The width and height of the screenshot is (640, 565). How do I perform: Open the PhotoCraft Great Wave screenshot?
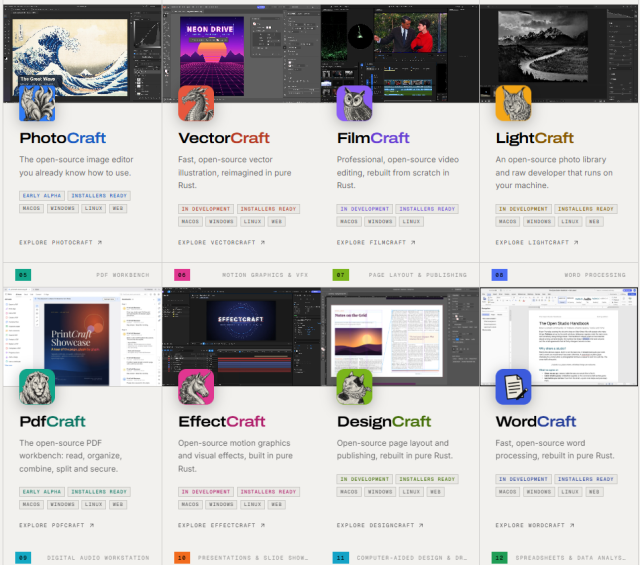coord(82,53)
